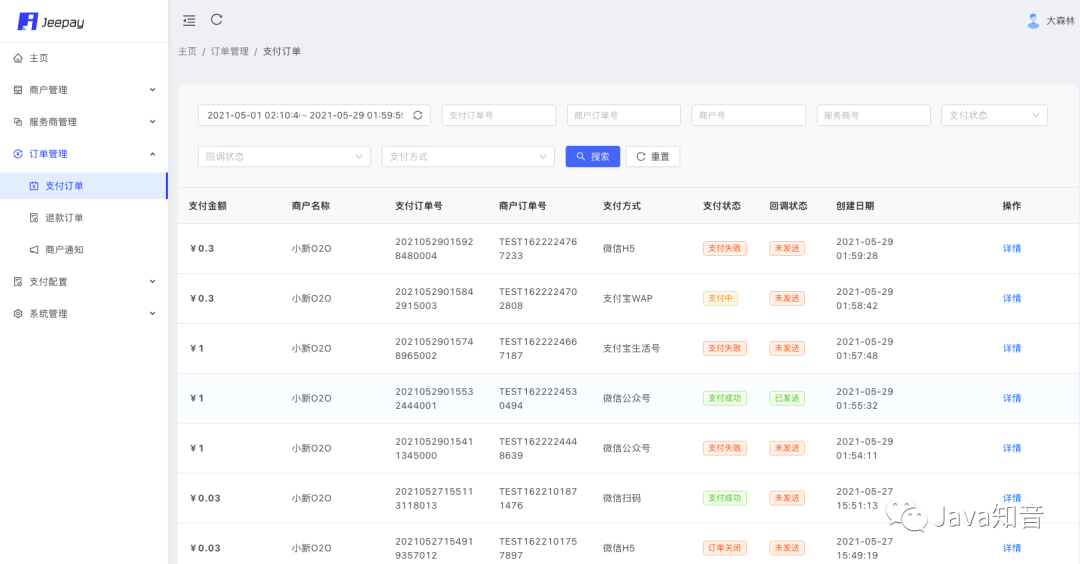Viewport: 1080px width, 564px height.
Task: Collapse the 订单管理 sidebar menu
Action: [84, 154]
